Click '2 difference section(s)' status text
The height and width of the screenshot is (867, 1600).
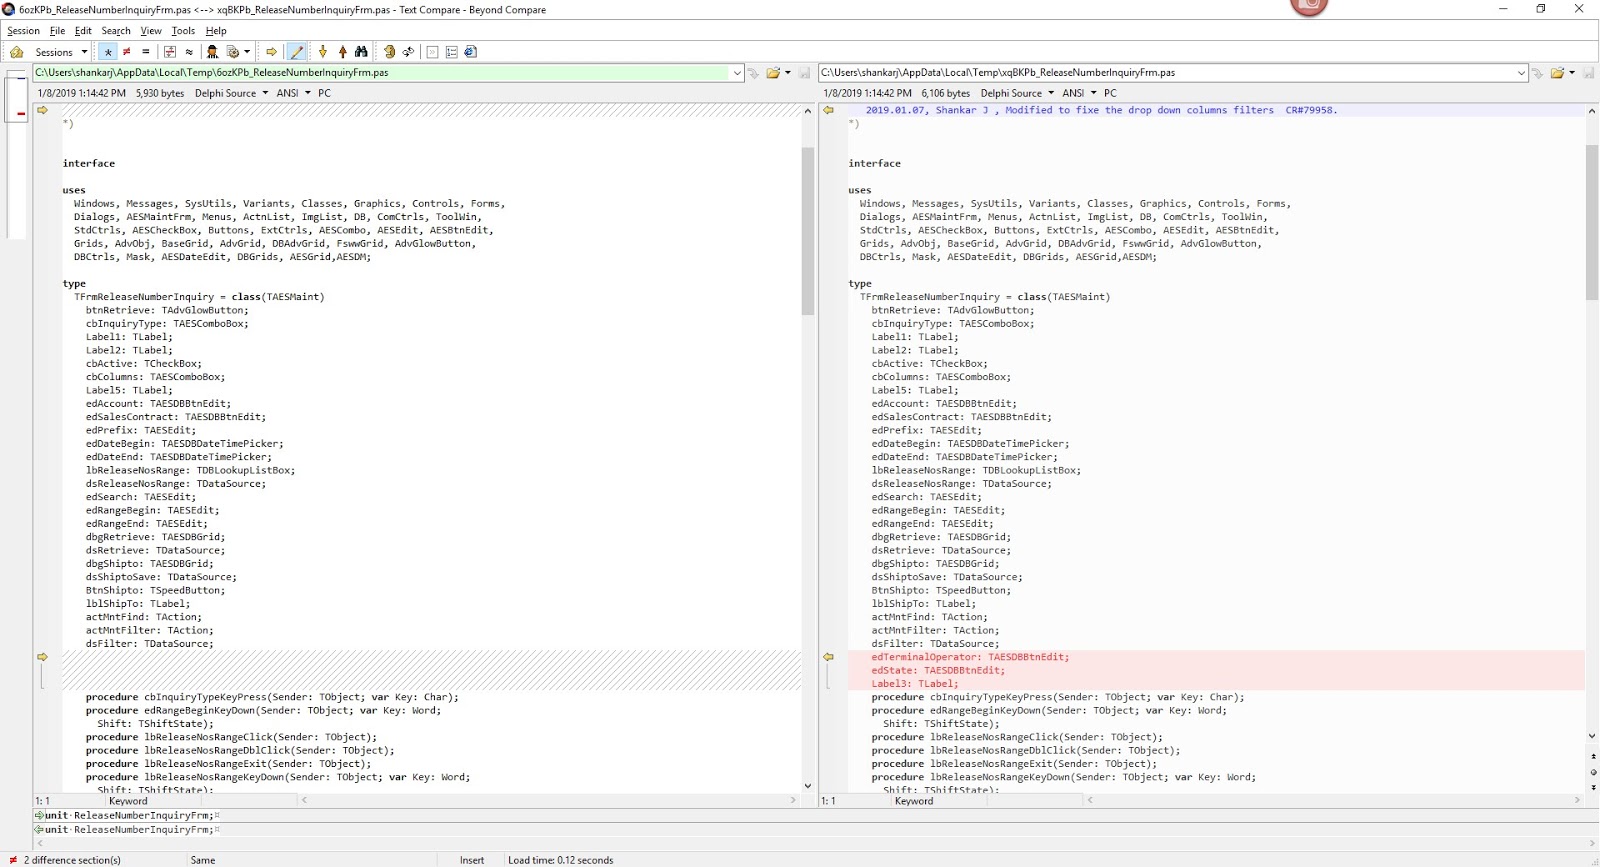tap(72, 860)
